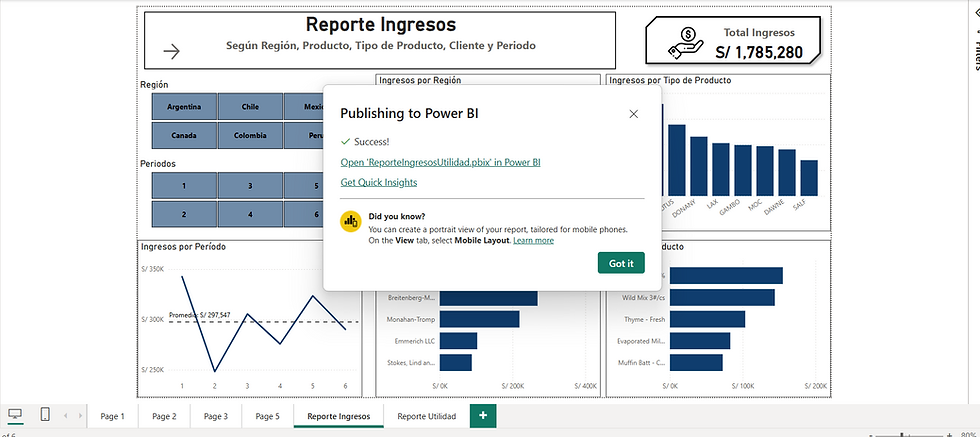Switch to desktop layout view icon
Viewport: 980px width, 437px height.
pyautogui.click(x=15, y=414)
